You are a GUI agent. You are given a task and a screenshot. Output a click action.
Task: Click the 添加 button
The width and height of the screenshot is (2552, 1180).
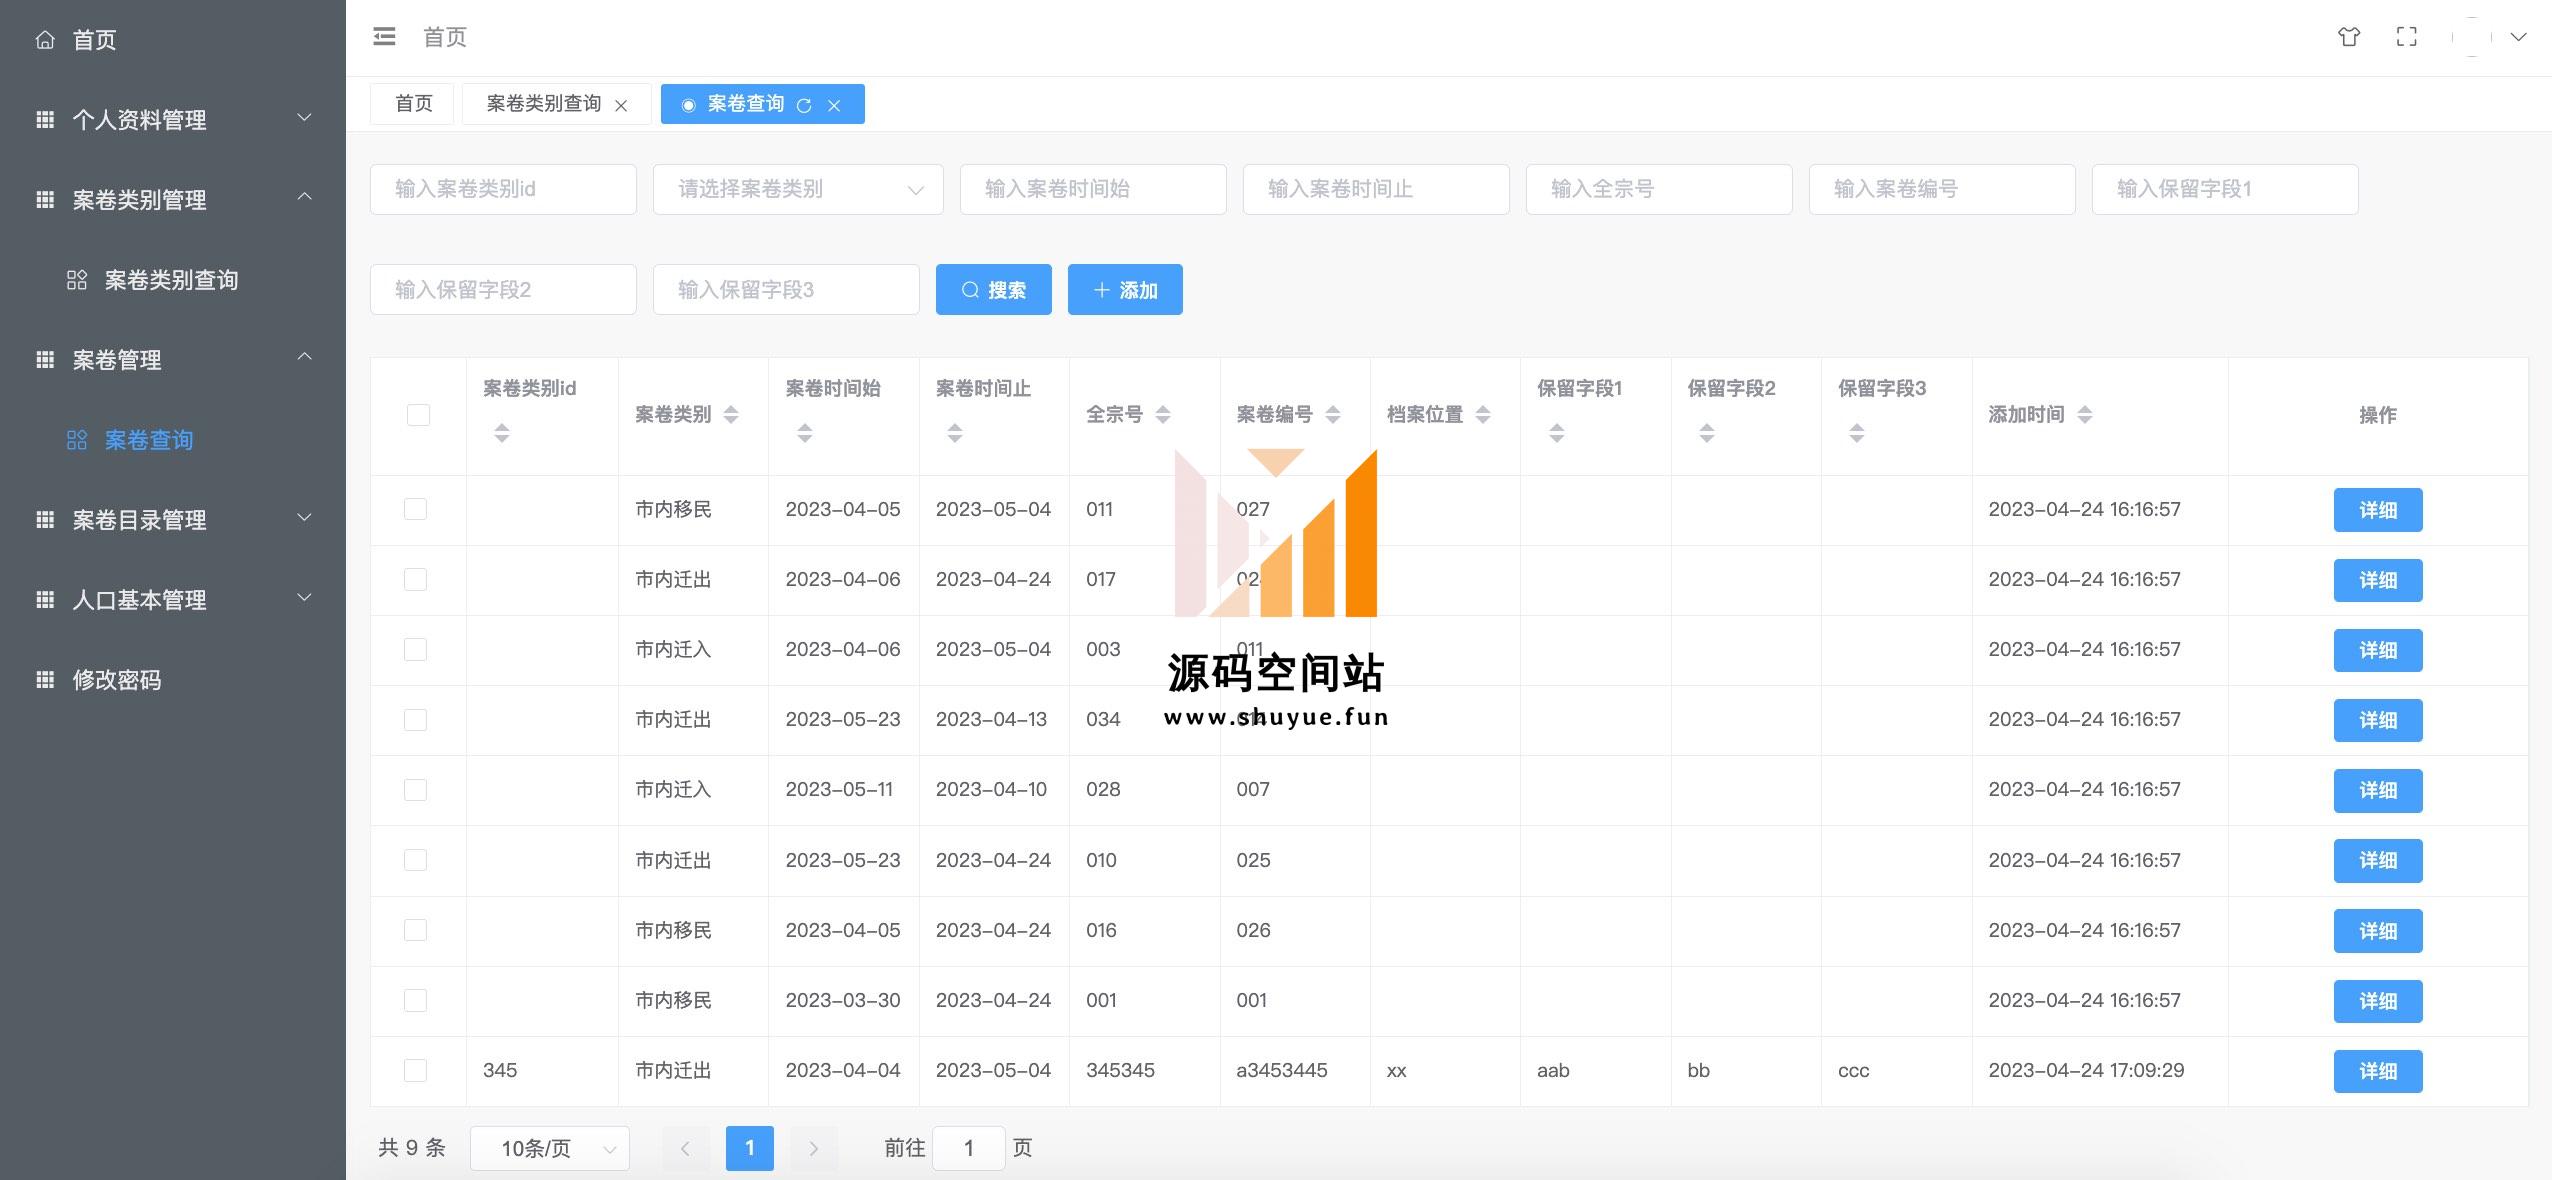tap(1124, 290)
